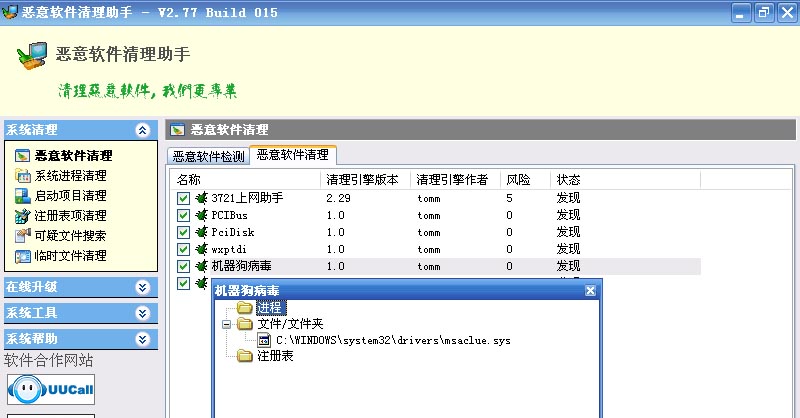Click 发现 status in PCIBus row
The image size is (800, 418).
[568, 215]
